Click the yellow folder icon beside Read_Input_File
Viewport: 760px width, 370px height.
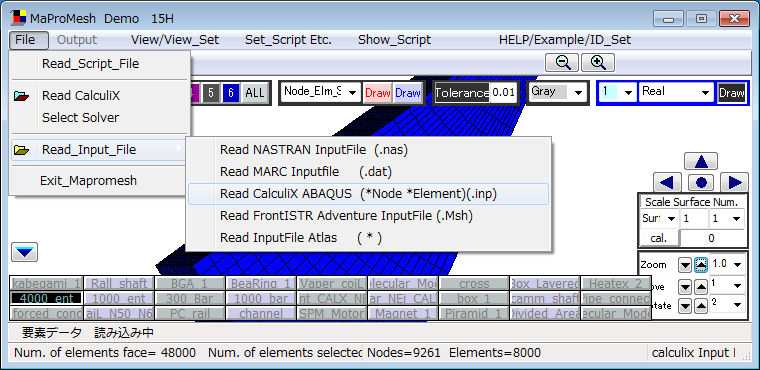(22, 150)
